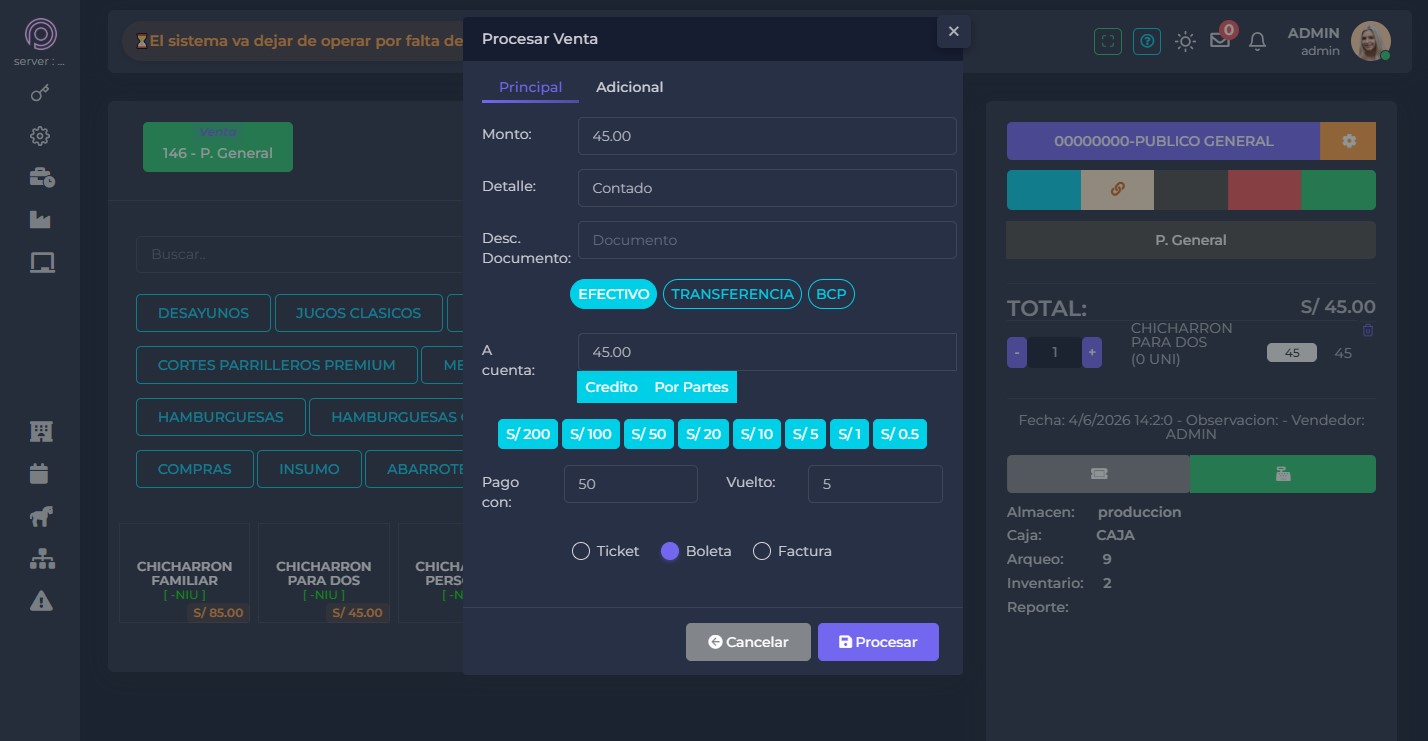Open the mail inbox icon
The width and height of the screenshot is (1428, 741).
click(1220, 41)
